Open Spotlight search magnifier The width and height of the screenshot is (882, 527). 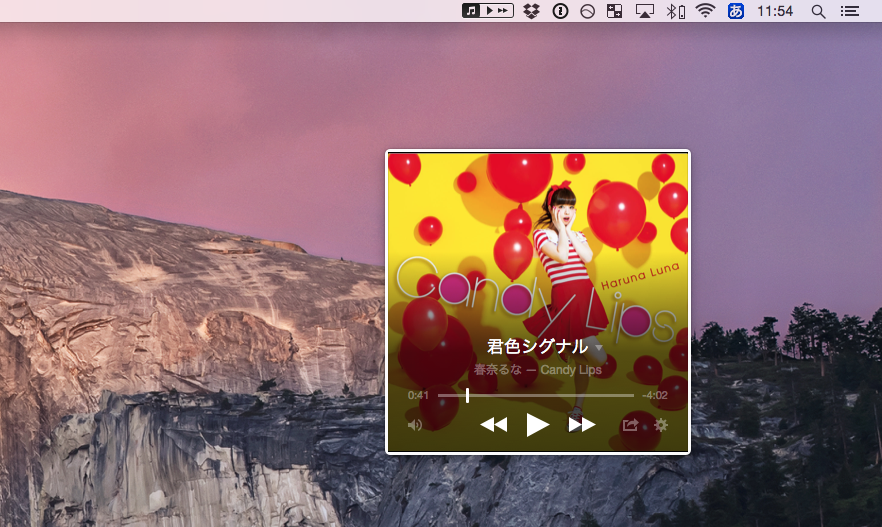(818, 11)
